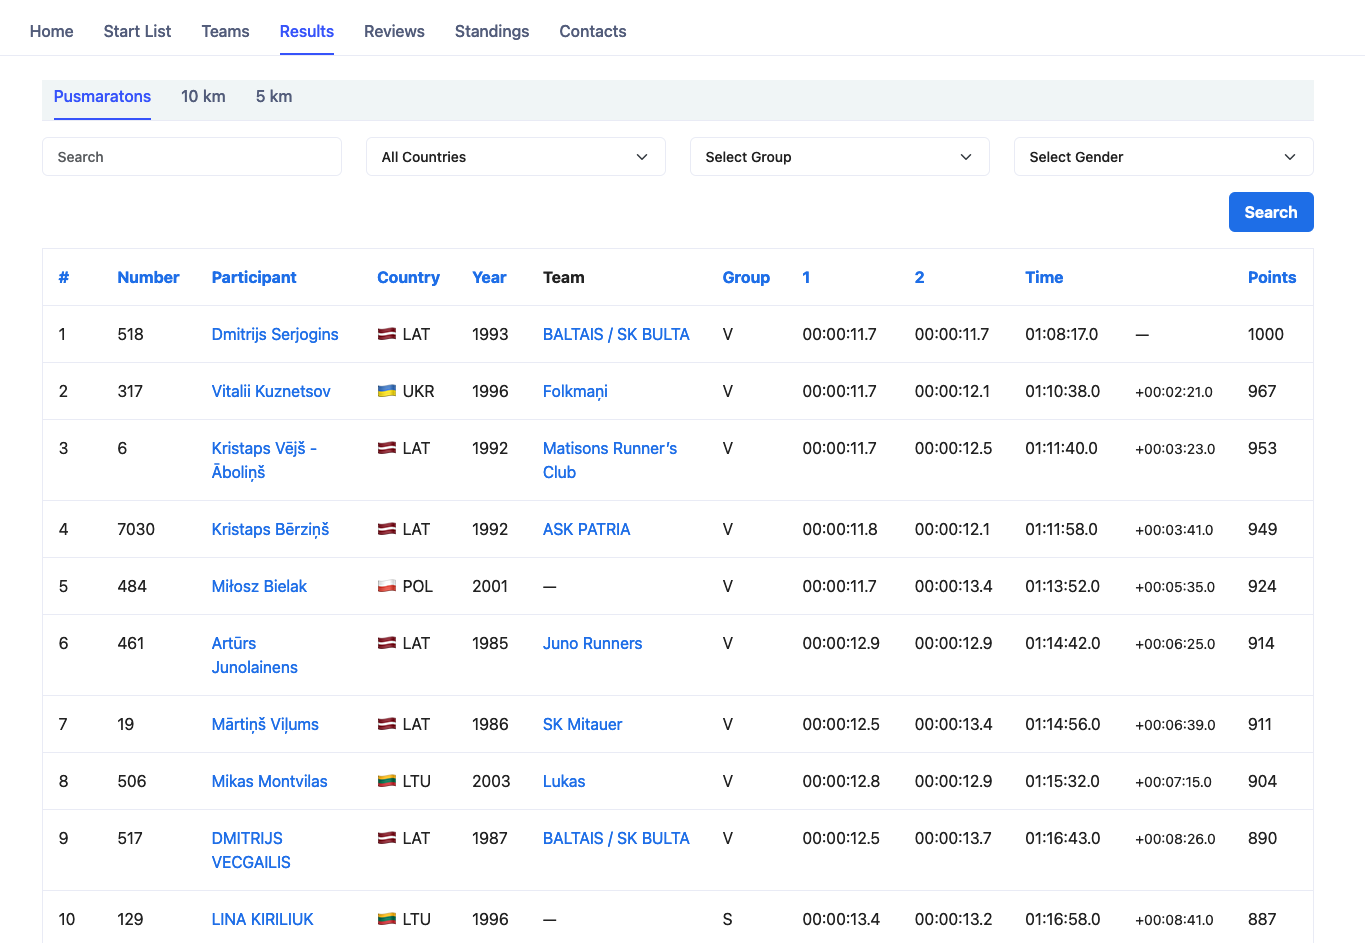Open the Select Gender dropdown
This screenshot has width=1365, height=943.
pyautogui.click(x=1163, y=157)
